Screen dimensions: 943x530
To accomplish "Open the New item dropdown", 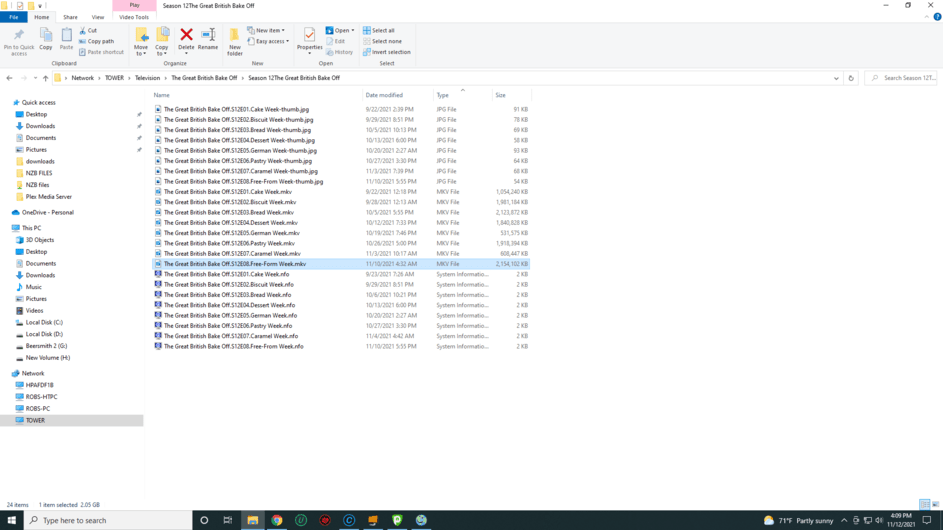I will 266,30.
